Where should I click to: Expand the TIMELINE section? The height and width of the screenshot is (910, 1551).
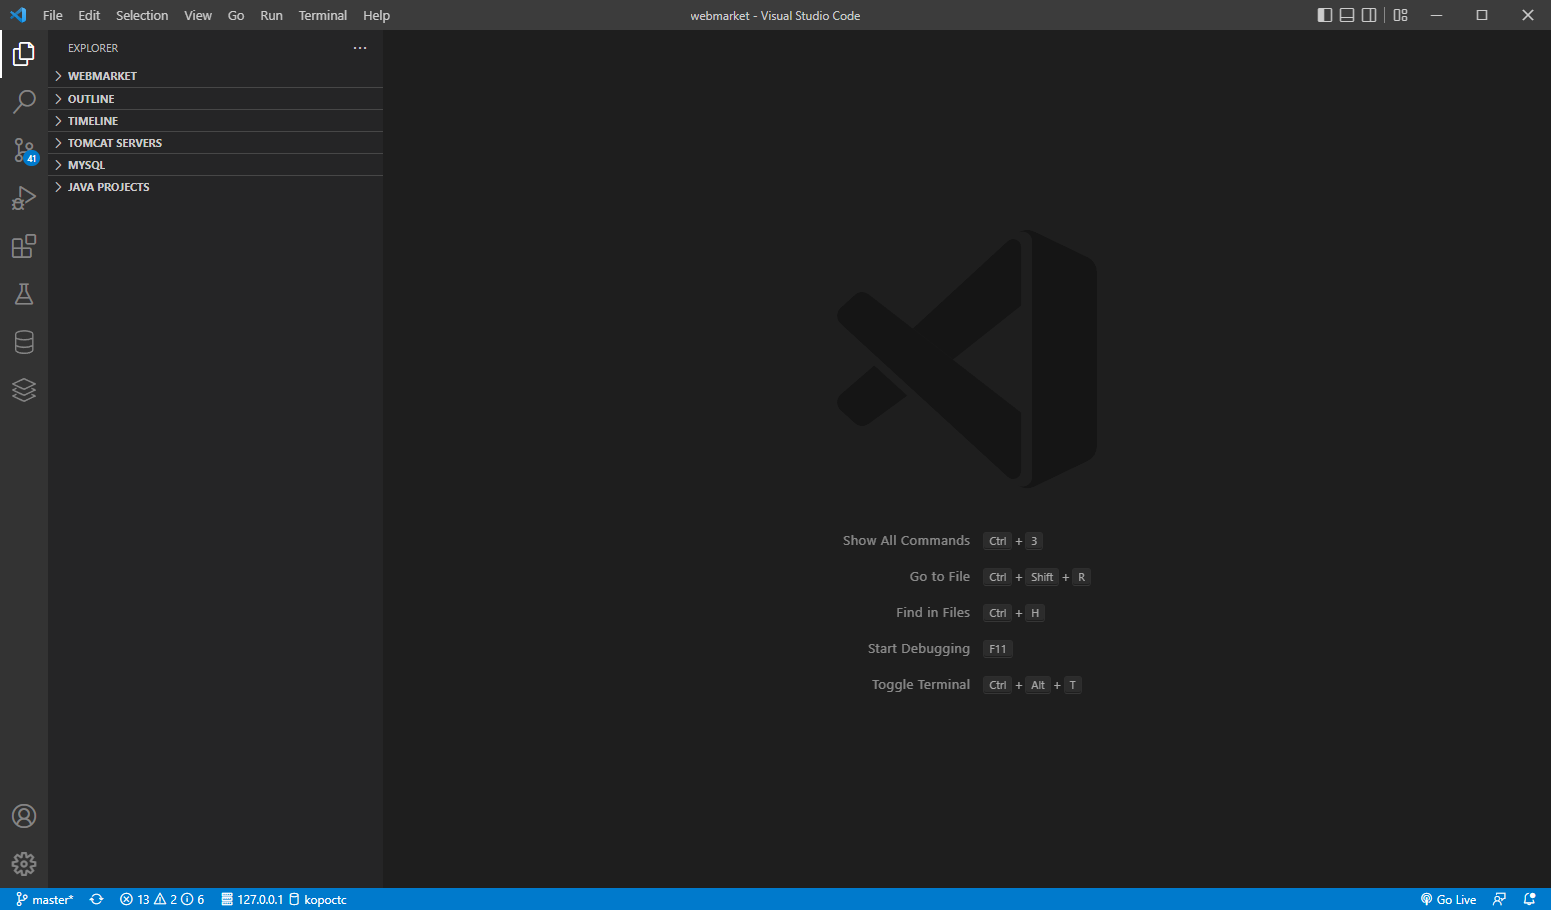[215, 121]
